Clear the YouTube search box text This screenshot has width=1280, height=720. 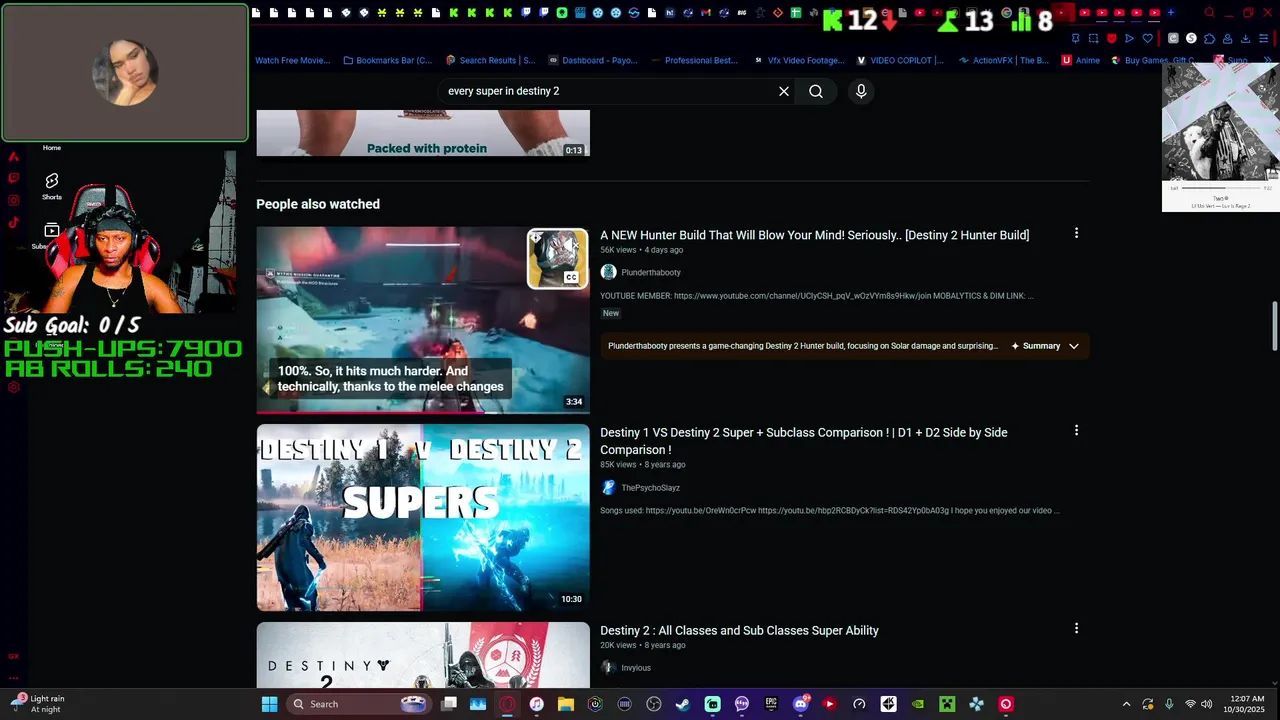784,91
